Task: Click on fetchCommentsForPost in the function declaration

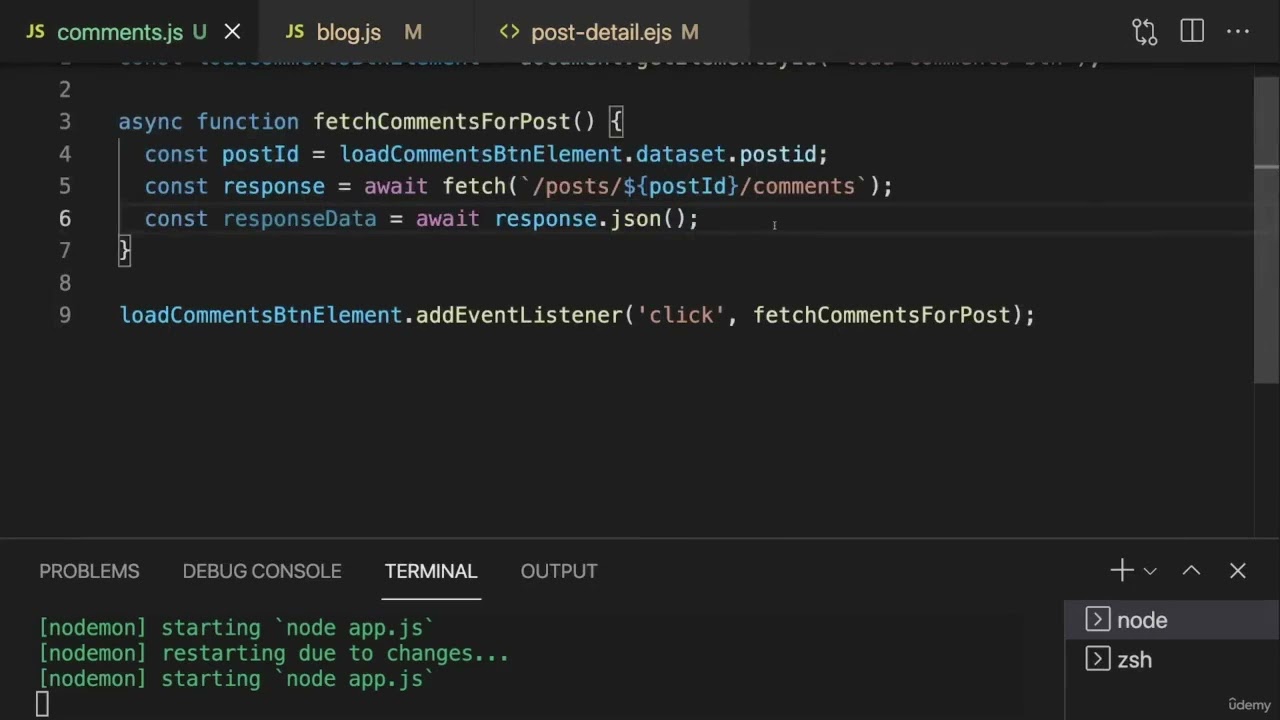Action: pyautogui.click(x=442, y=122)
